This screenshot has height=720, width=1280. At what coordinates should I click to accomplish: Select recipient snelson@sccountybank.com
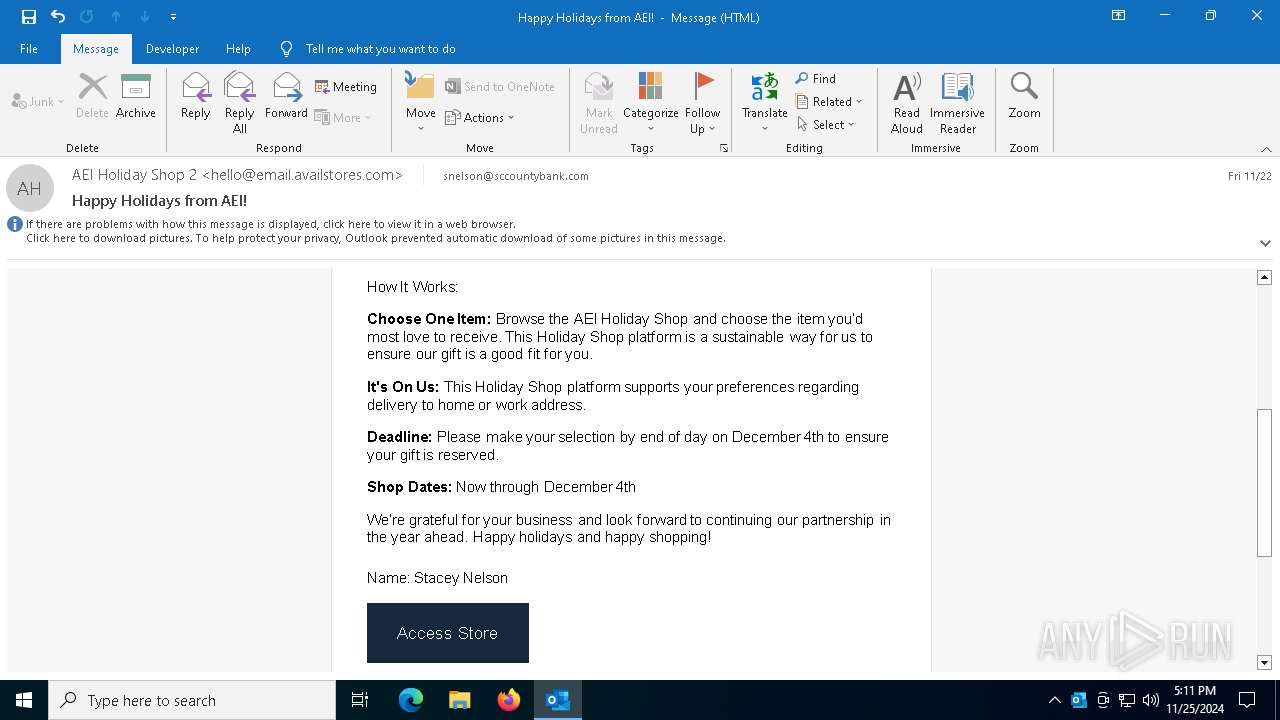516,176
